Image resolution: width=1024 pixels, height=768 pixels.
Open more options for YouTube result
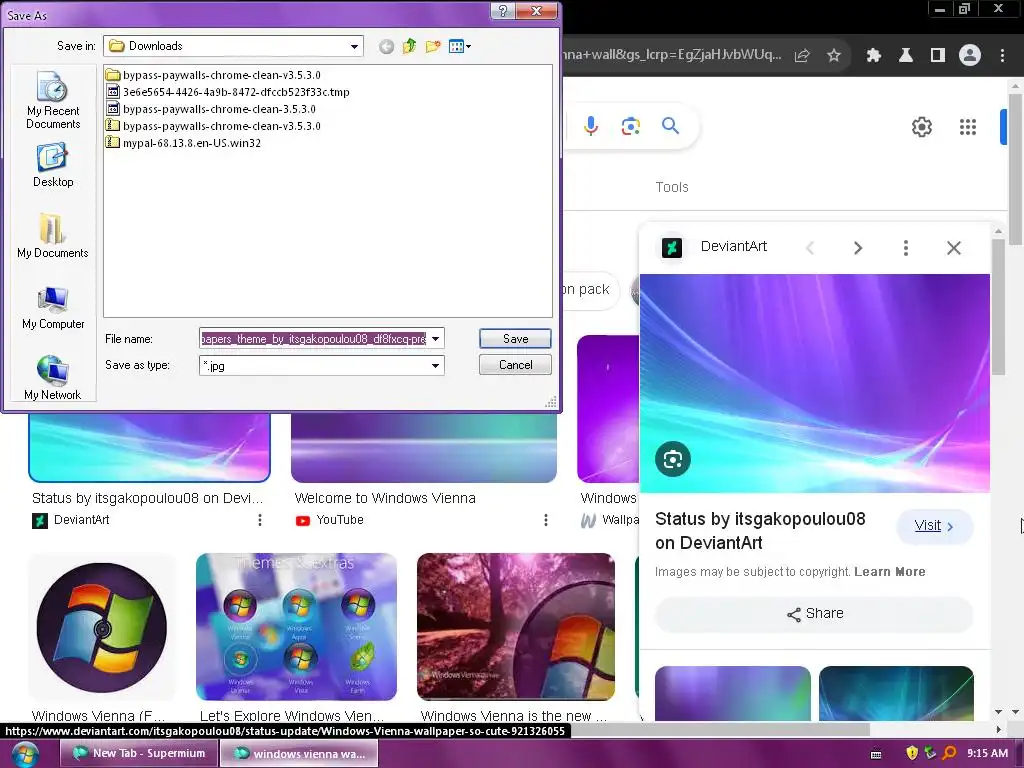pos(545,520)
